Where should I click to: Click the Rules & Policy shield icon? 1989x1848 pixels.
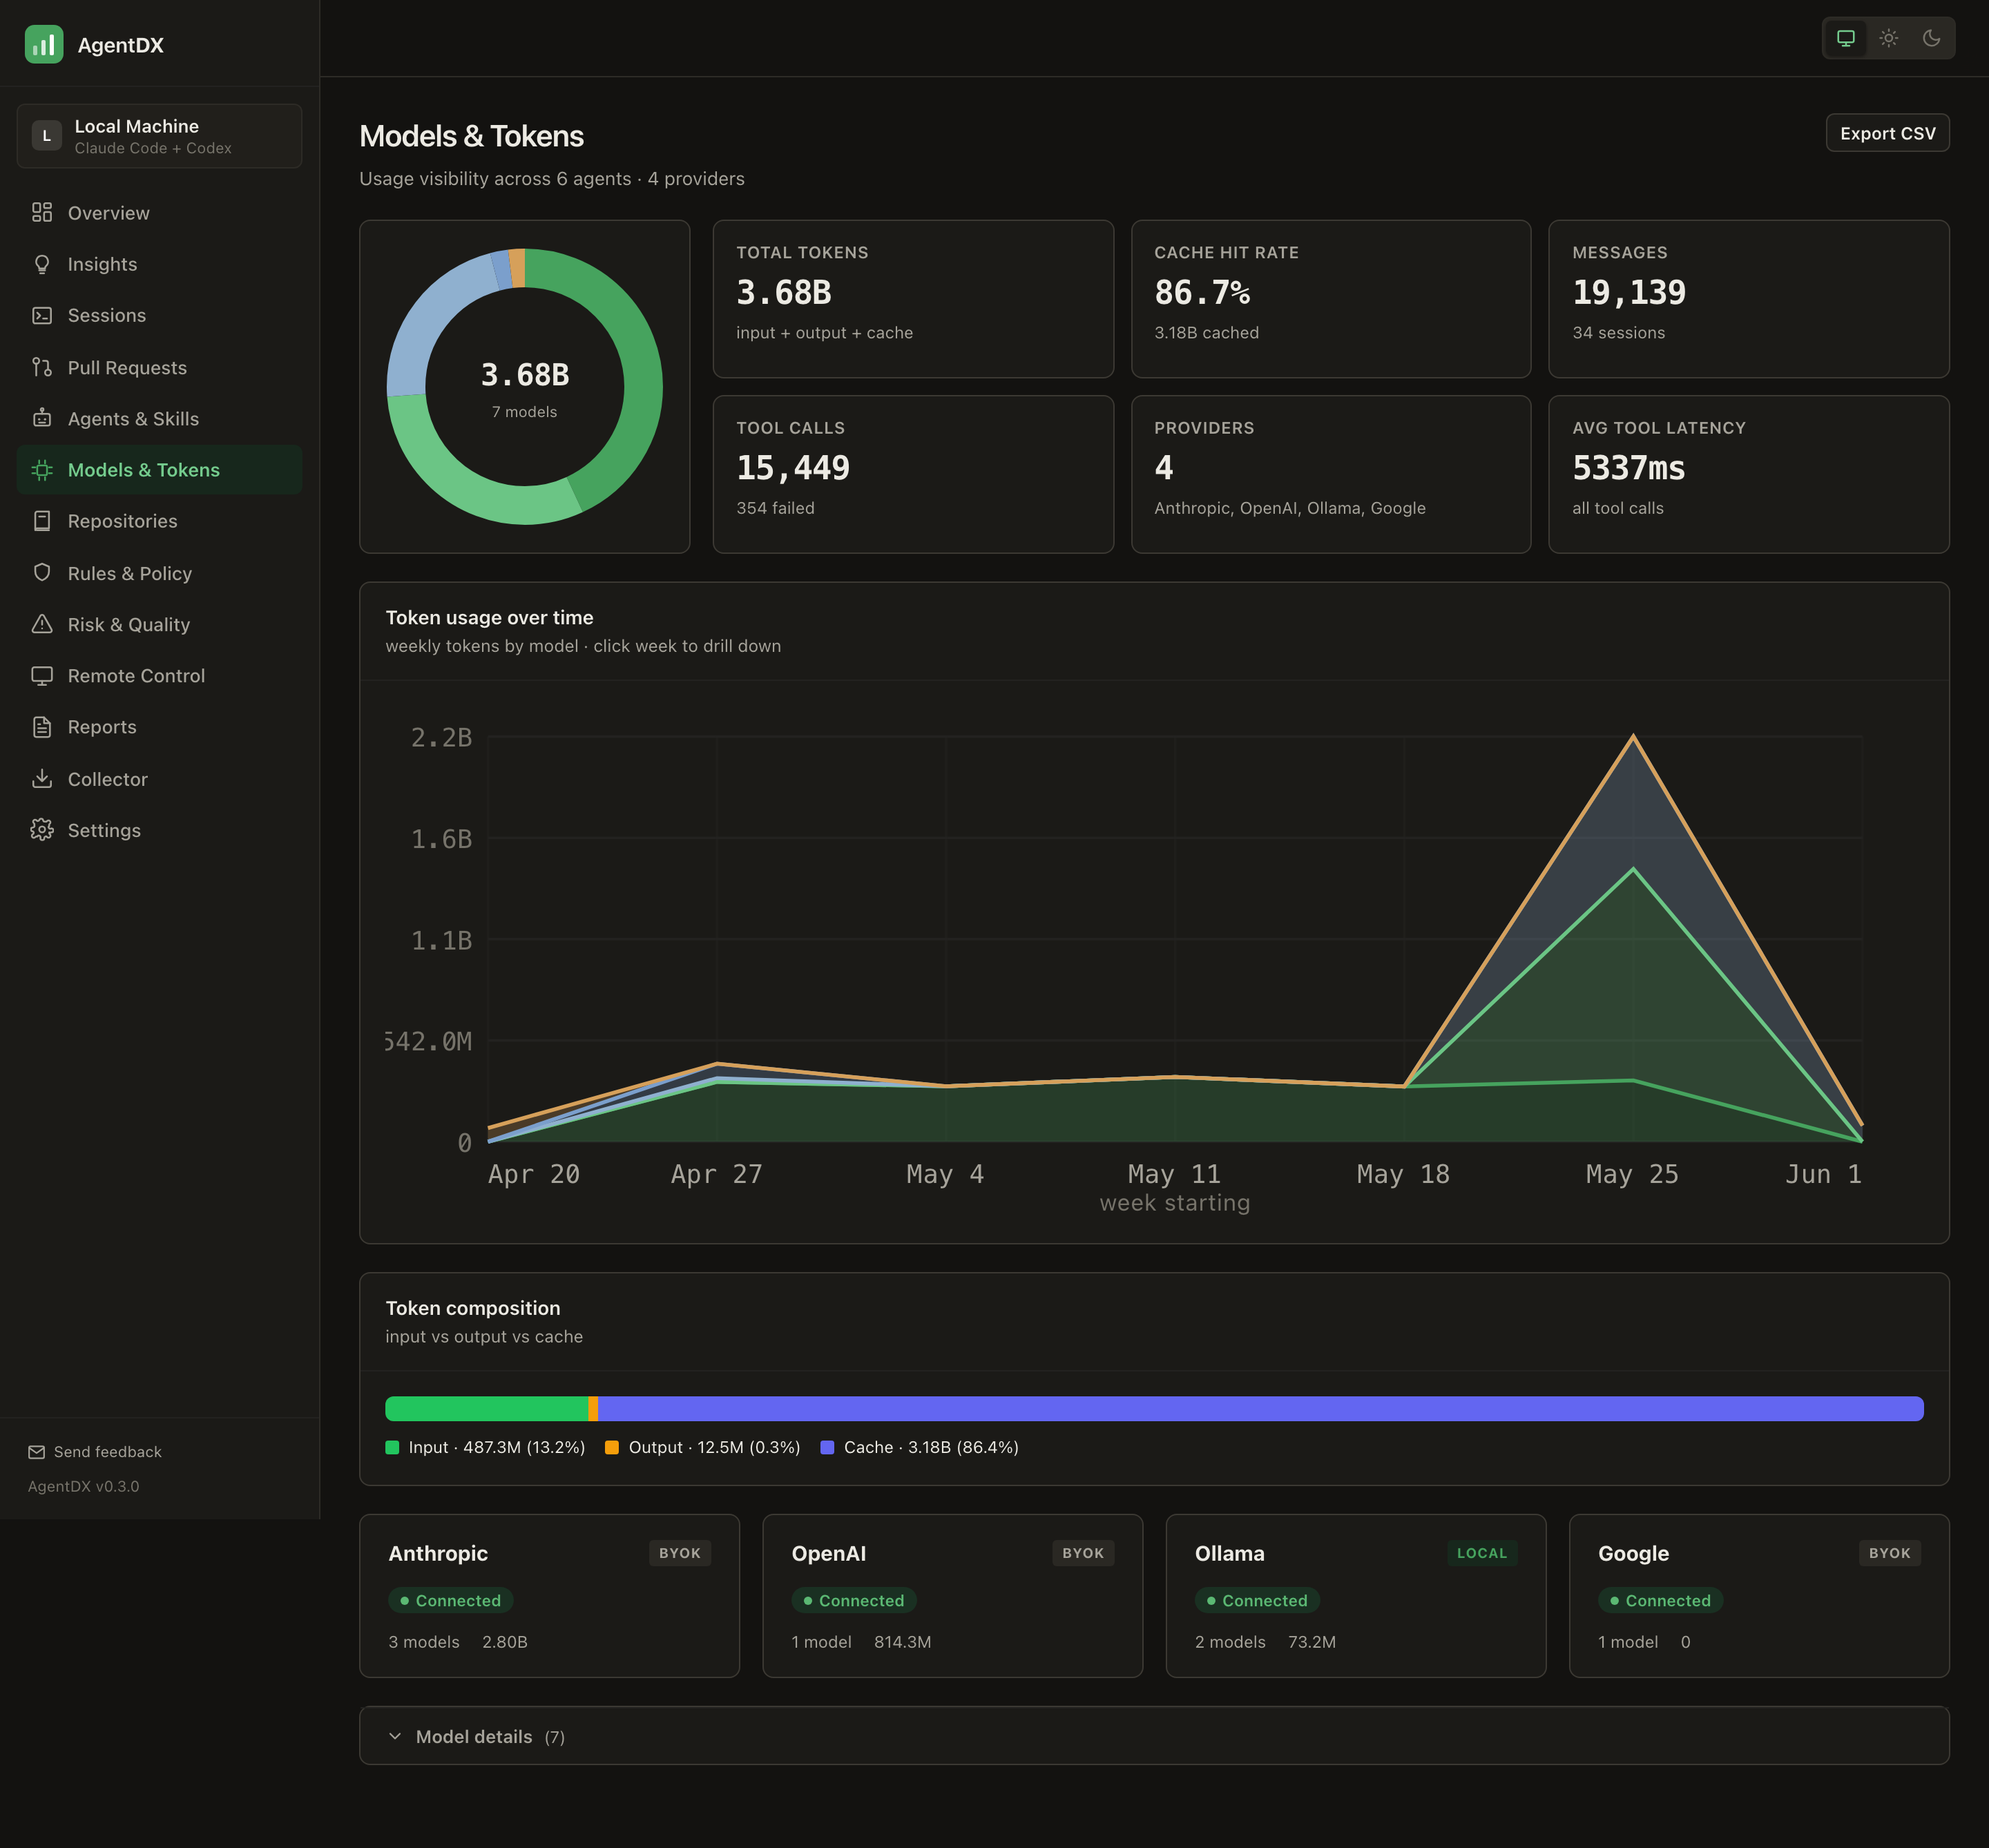[42, 572]
